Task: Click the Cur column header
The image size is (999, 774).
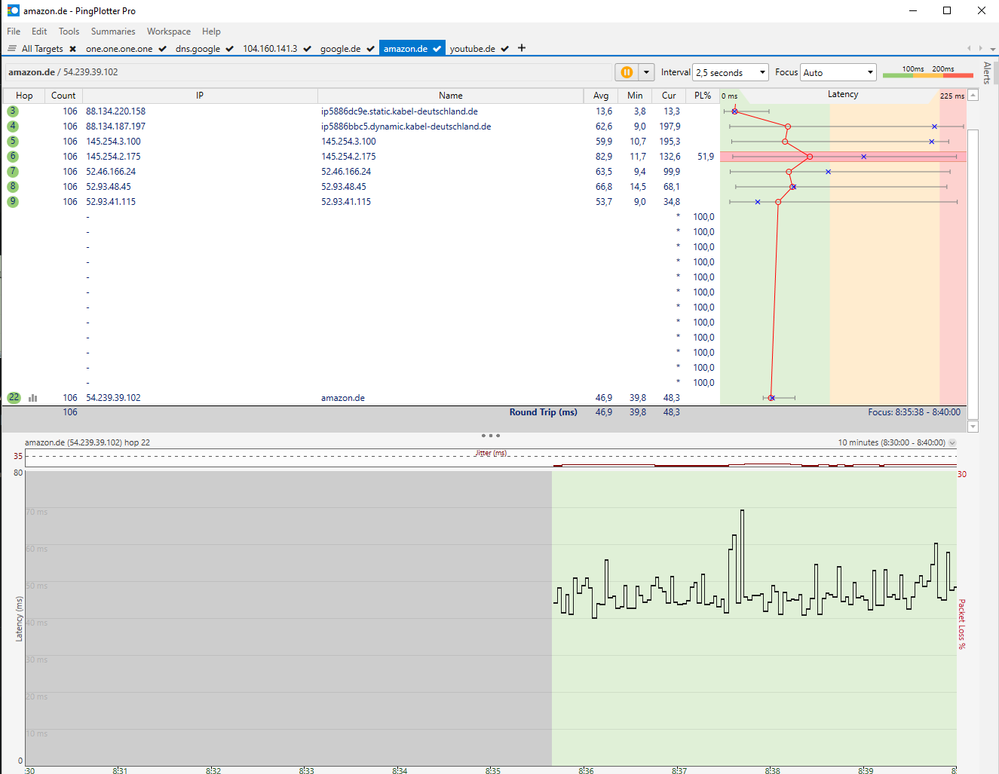Action: (668, 96)
